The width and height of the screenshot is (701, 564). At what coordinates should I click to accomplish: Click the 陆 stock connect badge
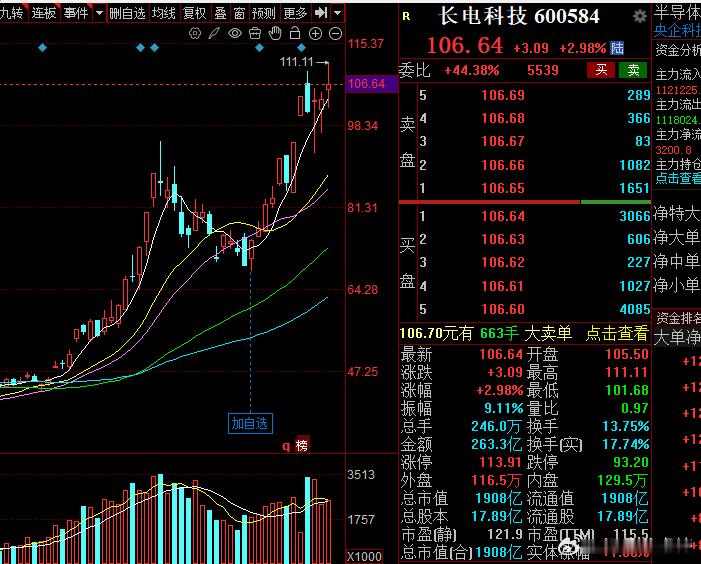pyautogui.click(x=617, y=48)
